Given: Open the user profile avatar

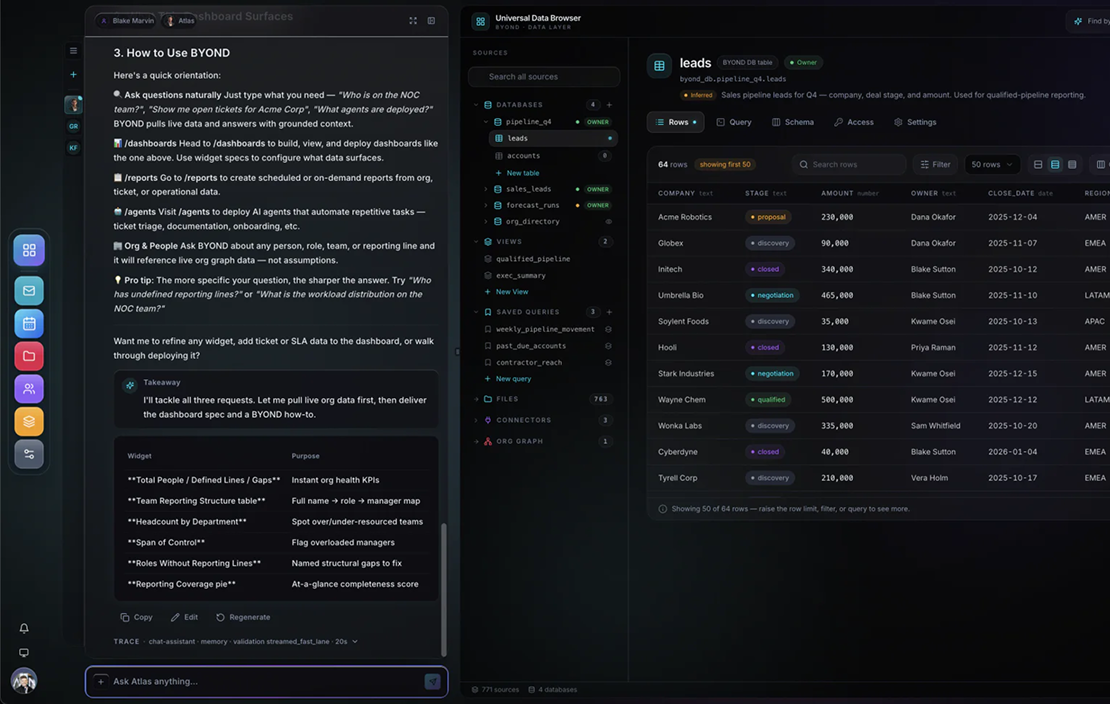Looking at the screenshot, I should [24, 681].
